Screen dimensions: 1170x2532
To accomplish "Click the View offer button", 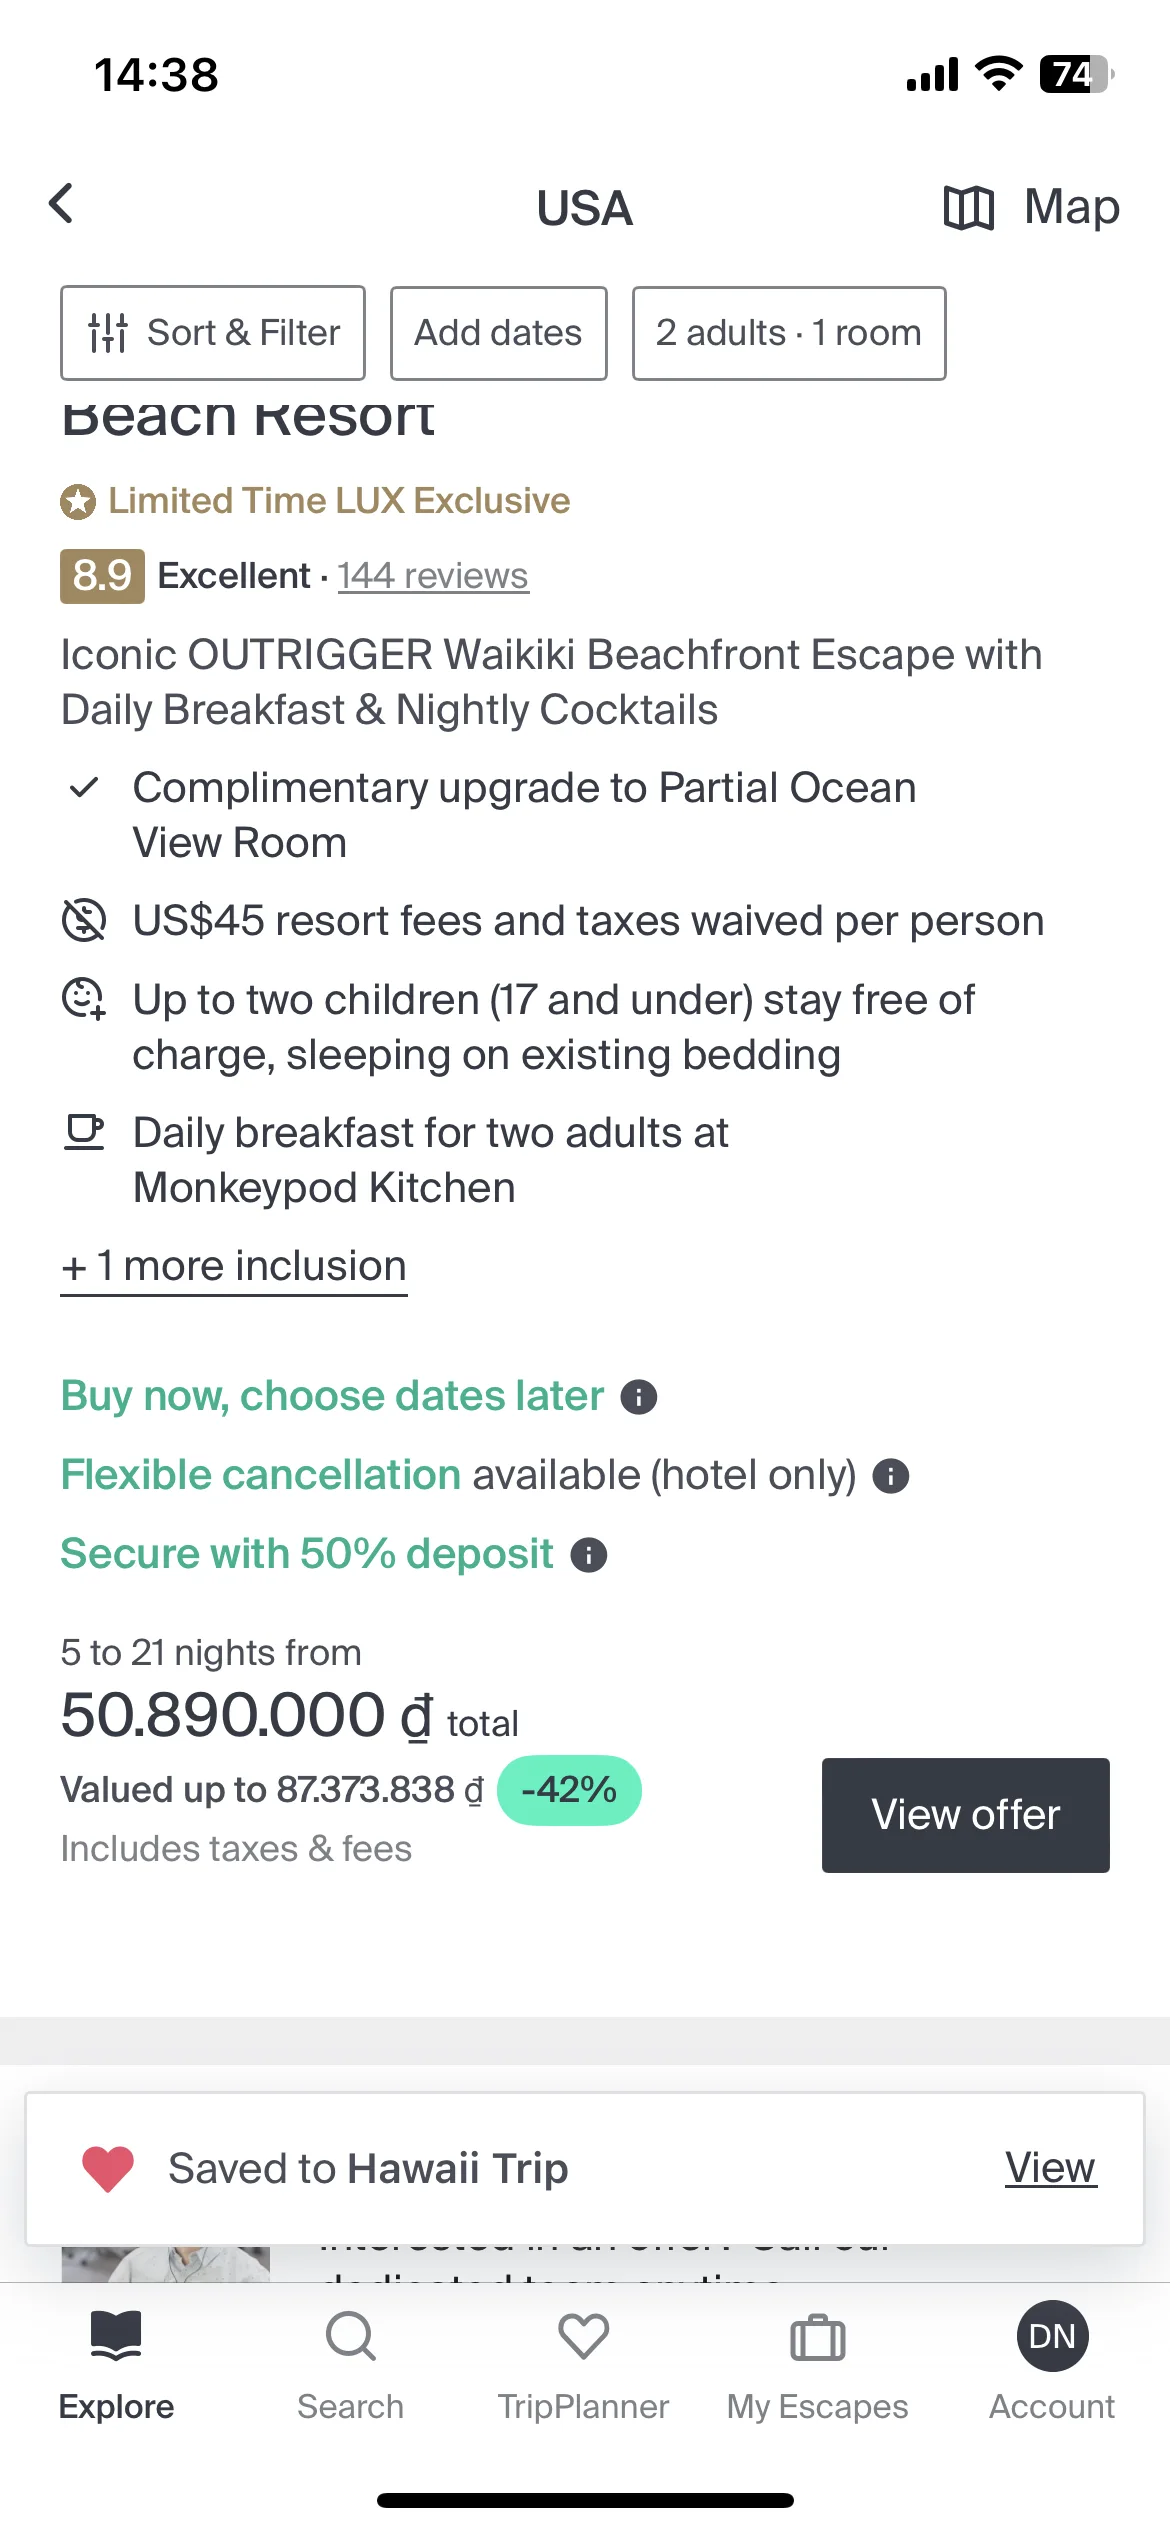I will tap(966, 1815).
